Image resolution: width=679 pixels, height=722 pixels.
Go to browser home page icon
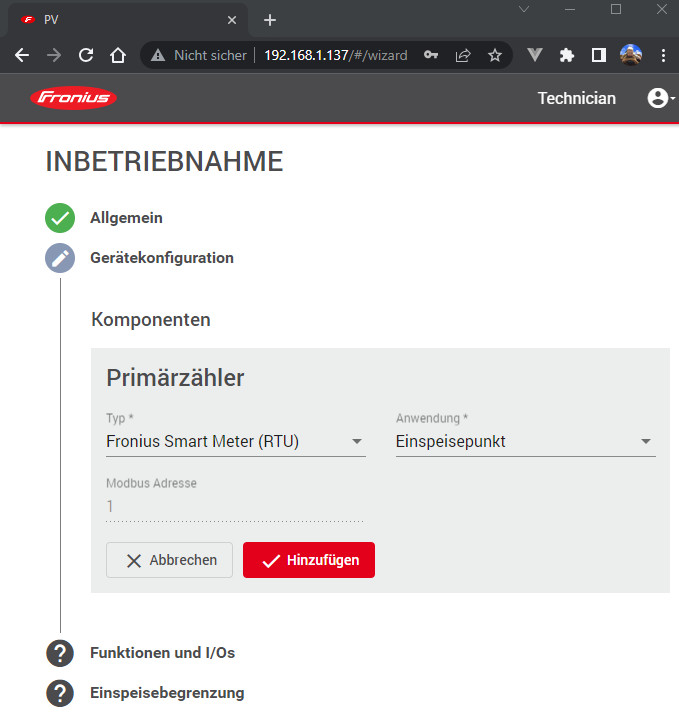click(x=118, y=56)
